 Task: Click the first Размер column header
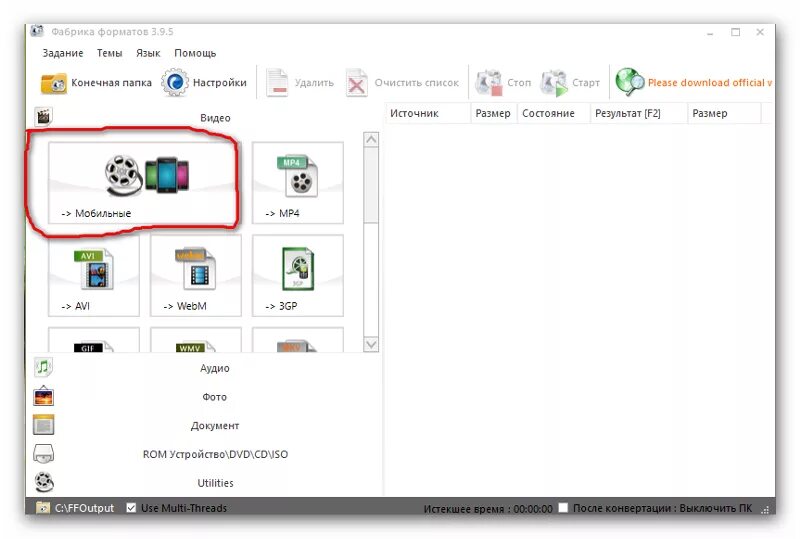tap(494, 113)
